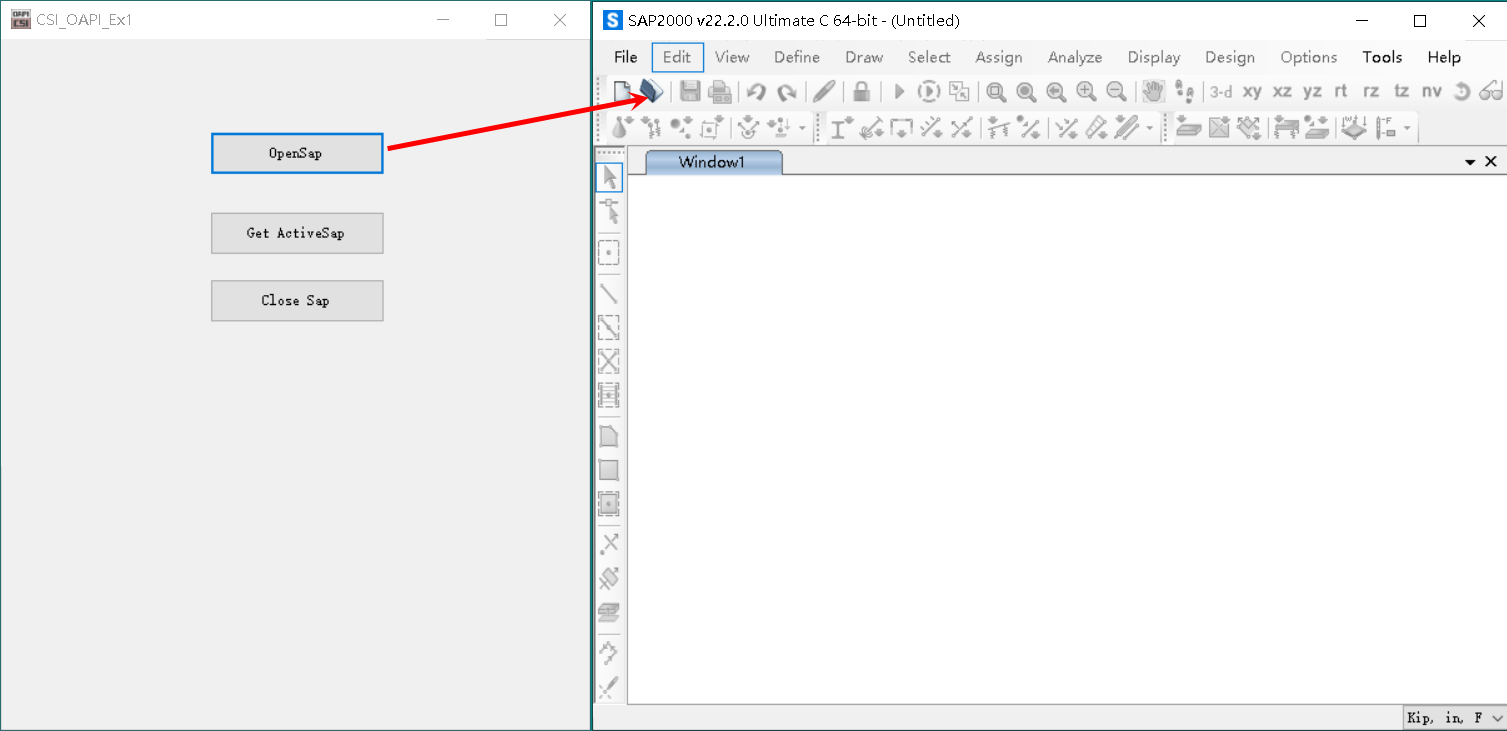The width and height of the screenshot is (1507, 731).
Task: Select the Draw Poly Area tool
Action: [609, 436]
